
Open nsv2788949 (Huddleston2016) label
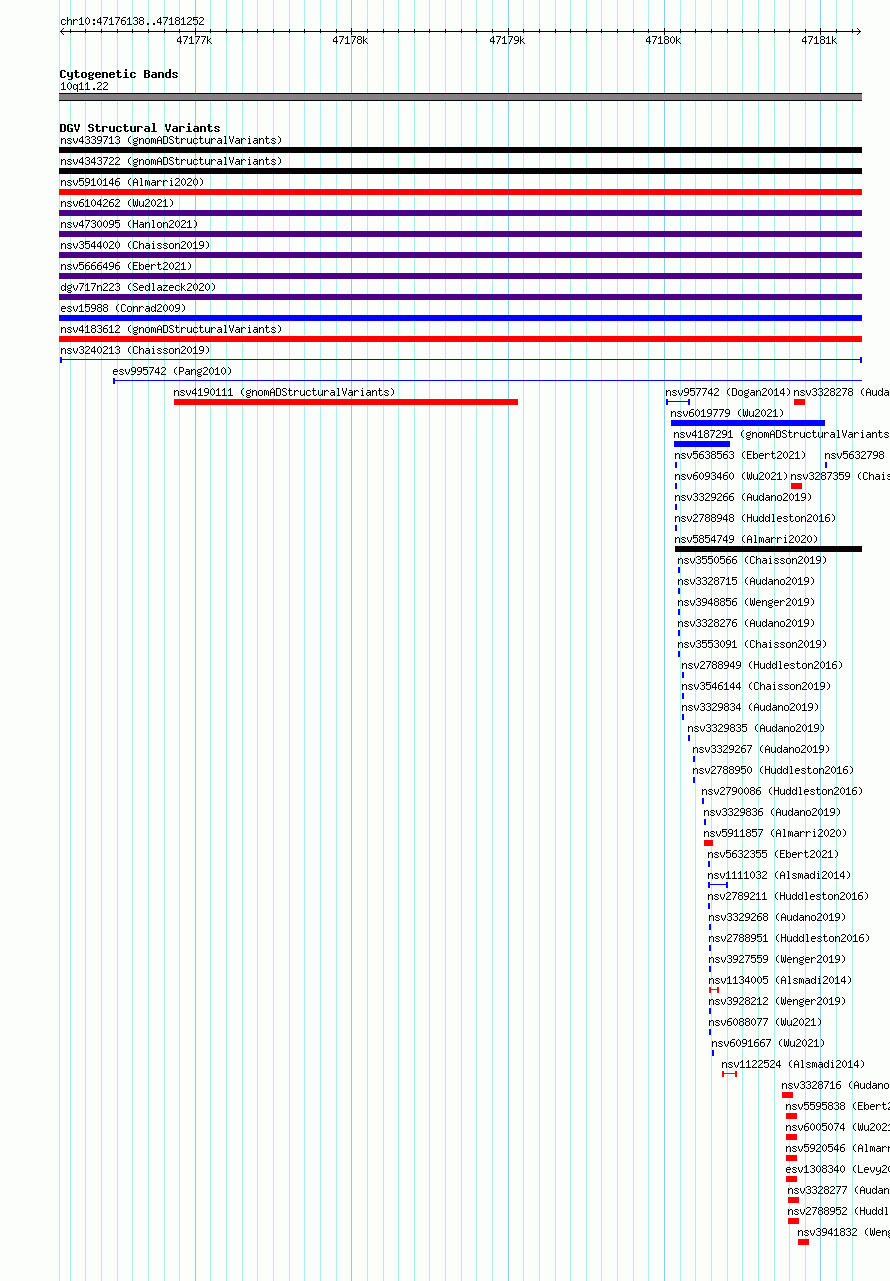click(x=763, y=665)
